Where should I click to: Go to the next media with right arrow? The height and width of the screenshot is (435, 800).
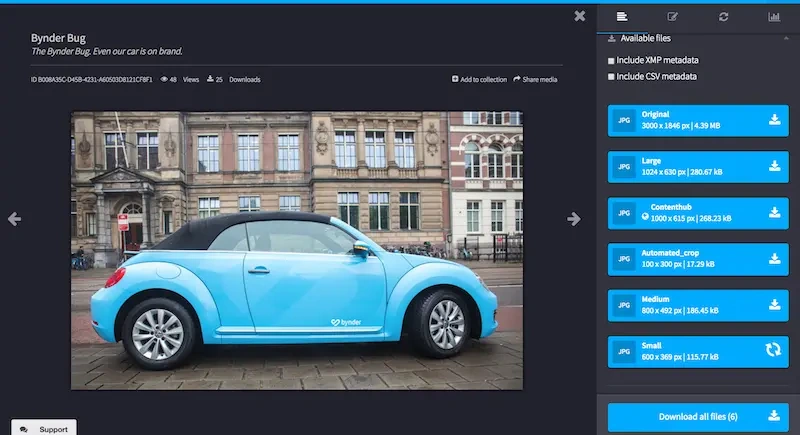pyautogui.click(x=575, y=219)
